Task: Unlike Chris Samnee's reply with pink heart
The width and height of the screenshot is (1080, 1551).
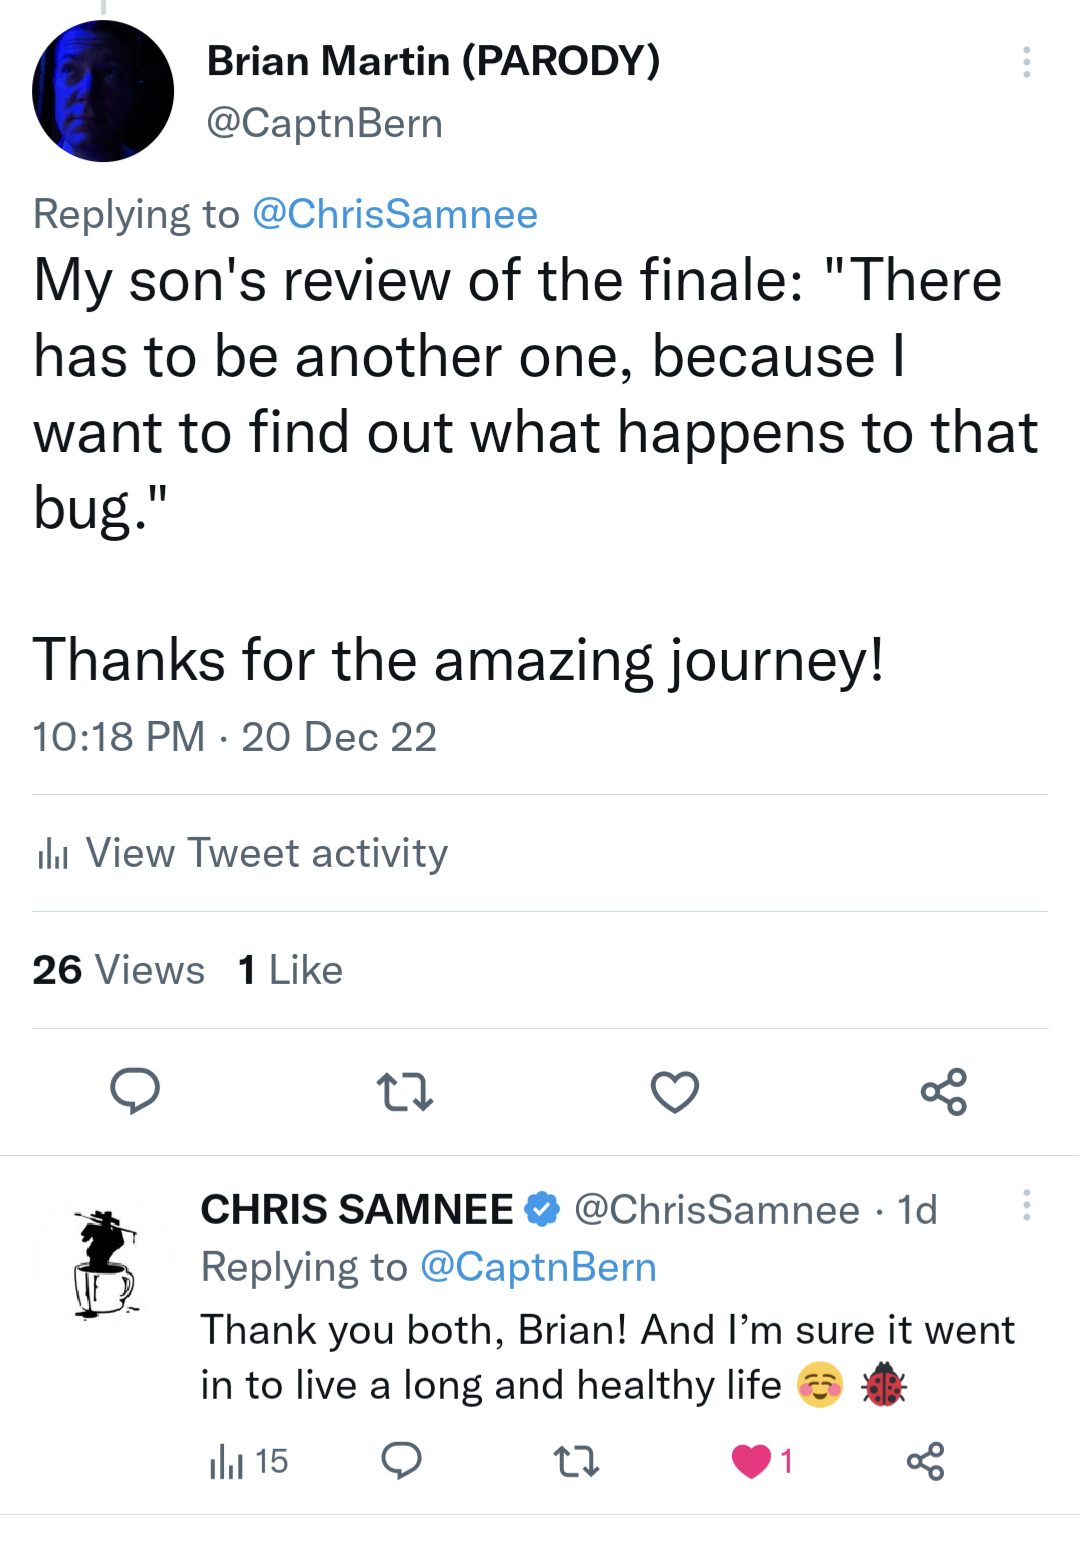Action: point(752,1462)
